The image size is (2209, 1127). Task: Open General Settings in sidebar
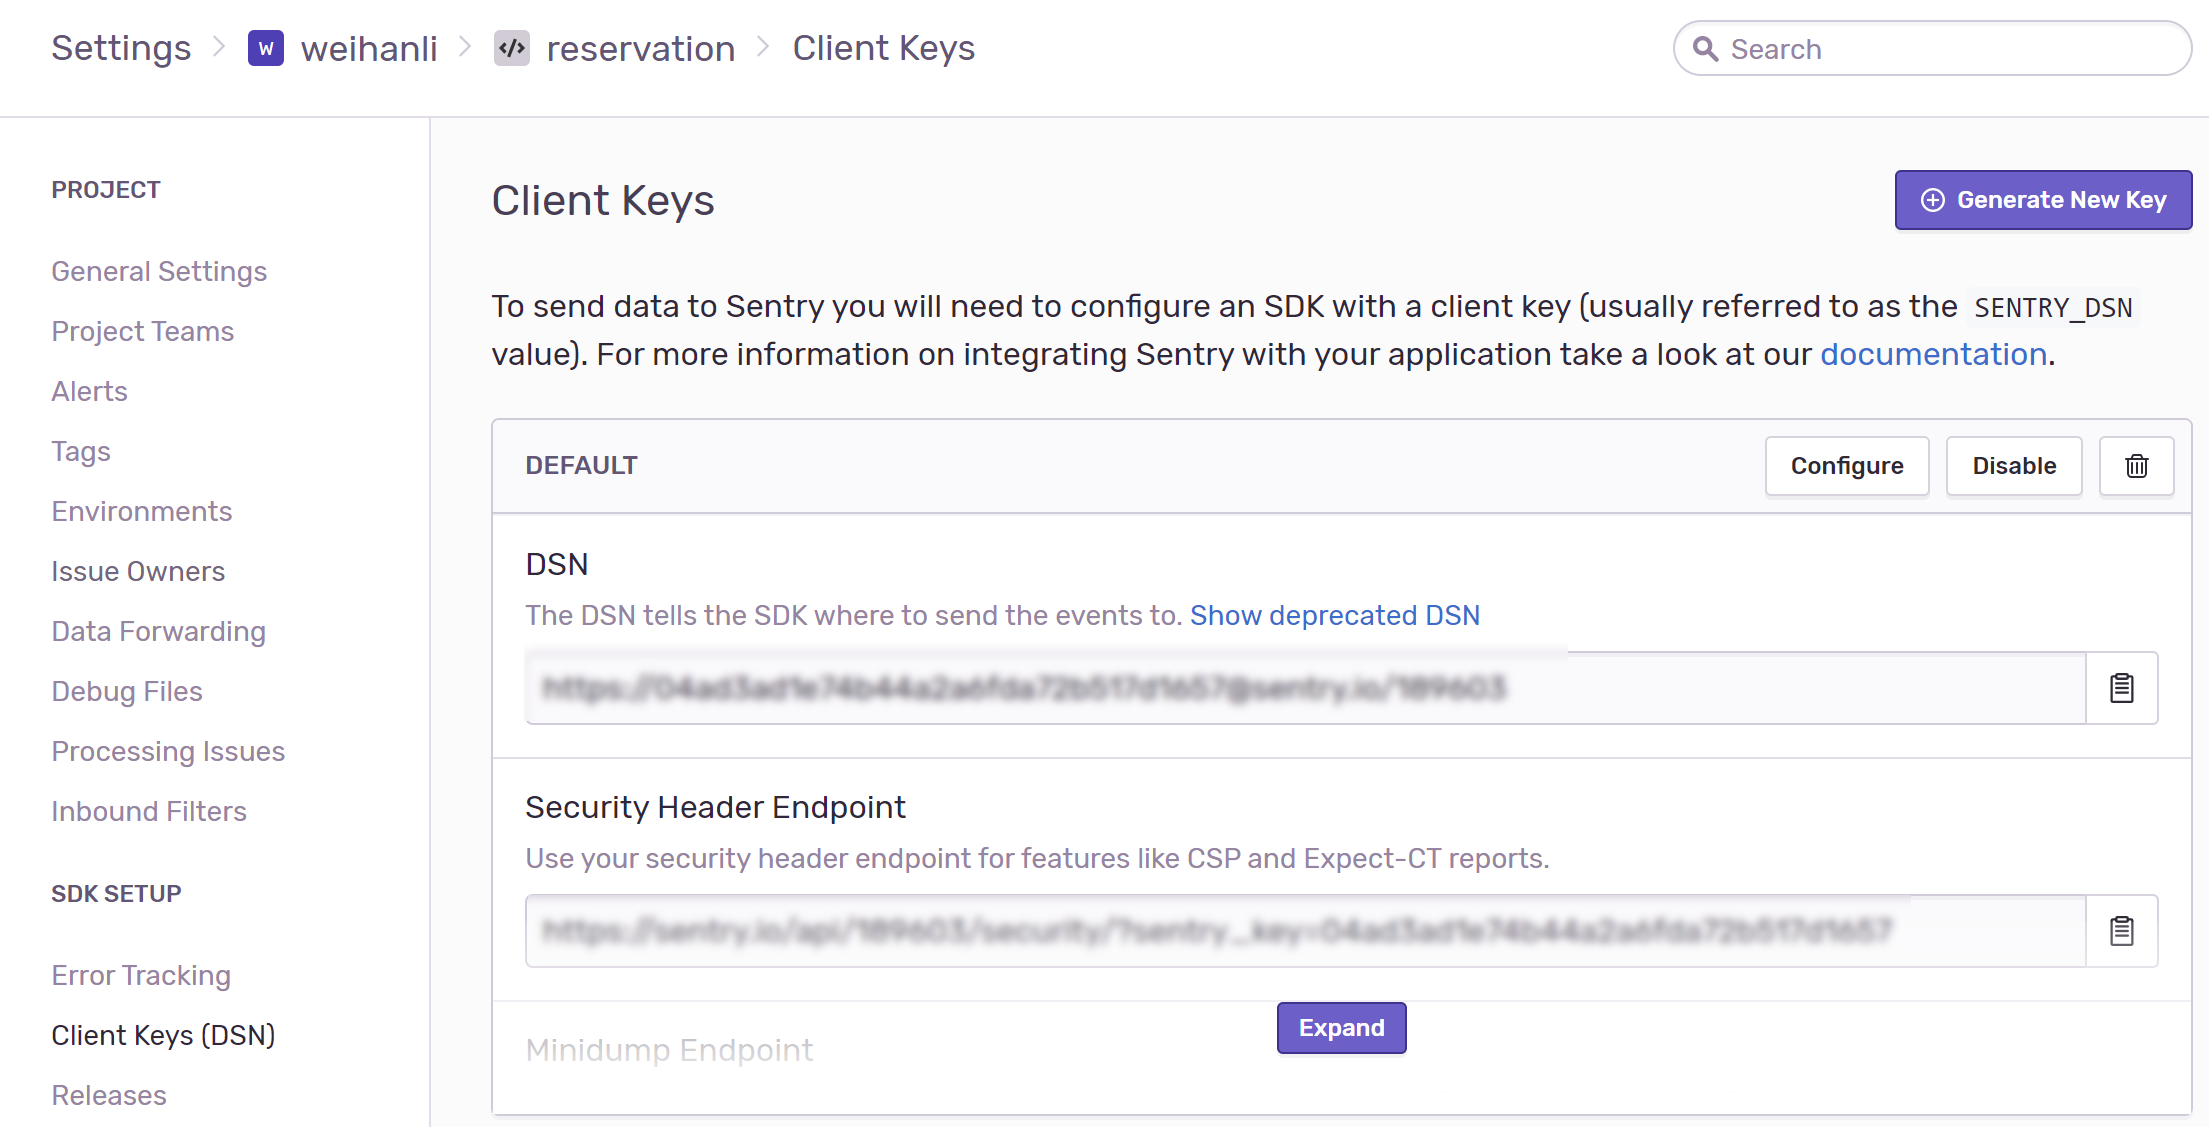point(159,271)
